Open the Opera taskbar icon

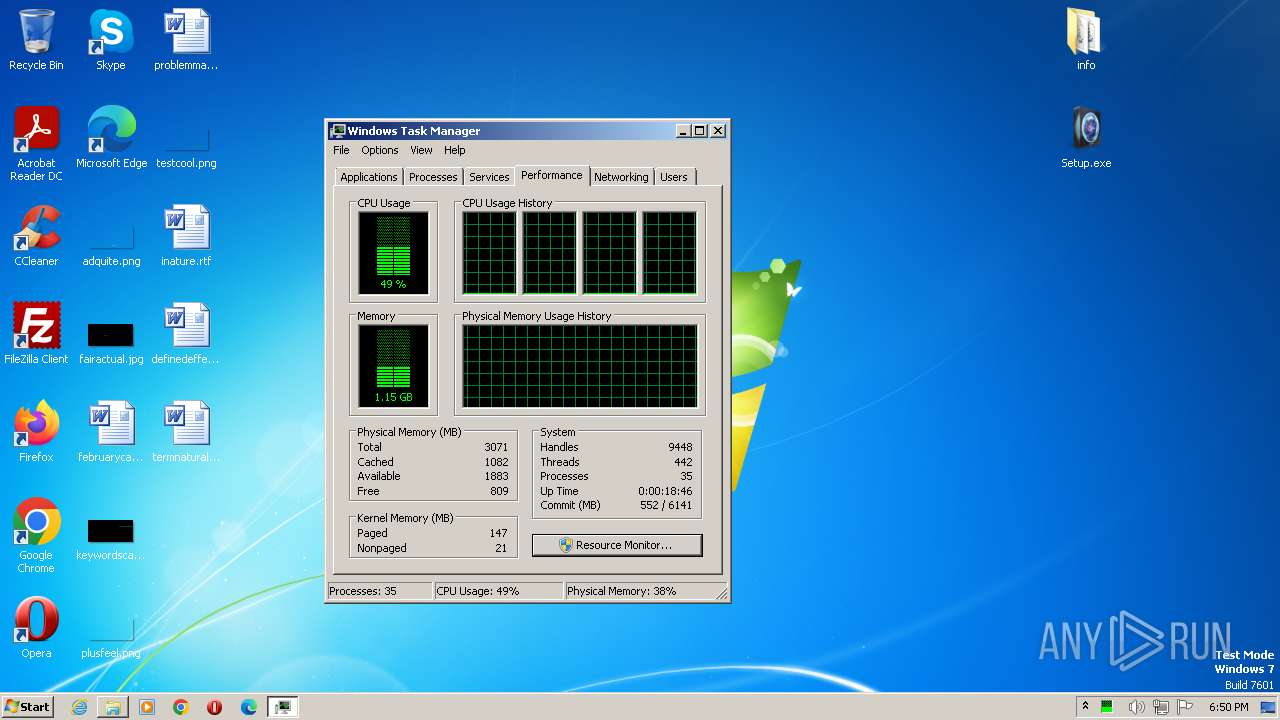point(215,707)
